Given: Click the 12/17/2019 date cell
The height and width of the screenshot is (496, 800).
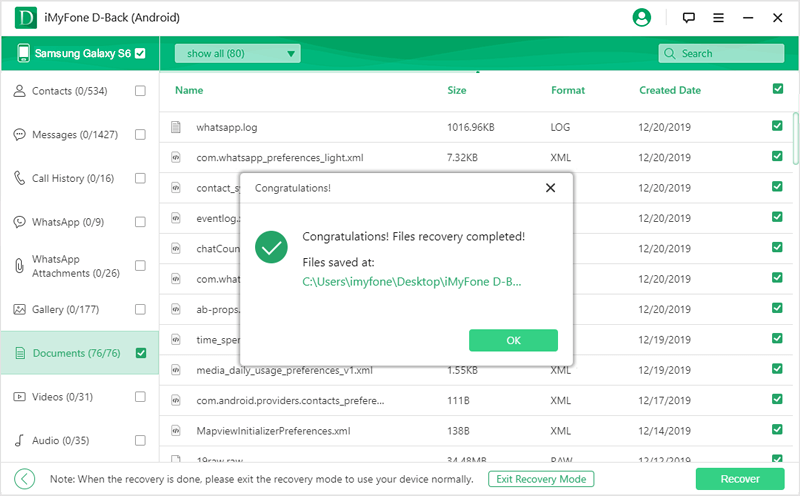Looking at the screenshot, I should 664,401.
